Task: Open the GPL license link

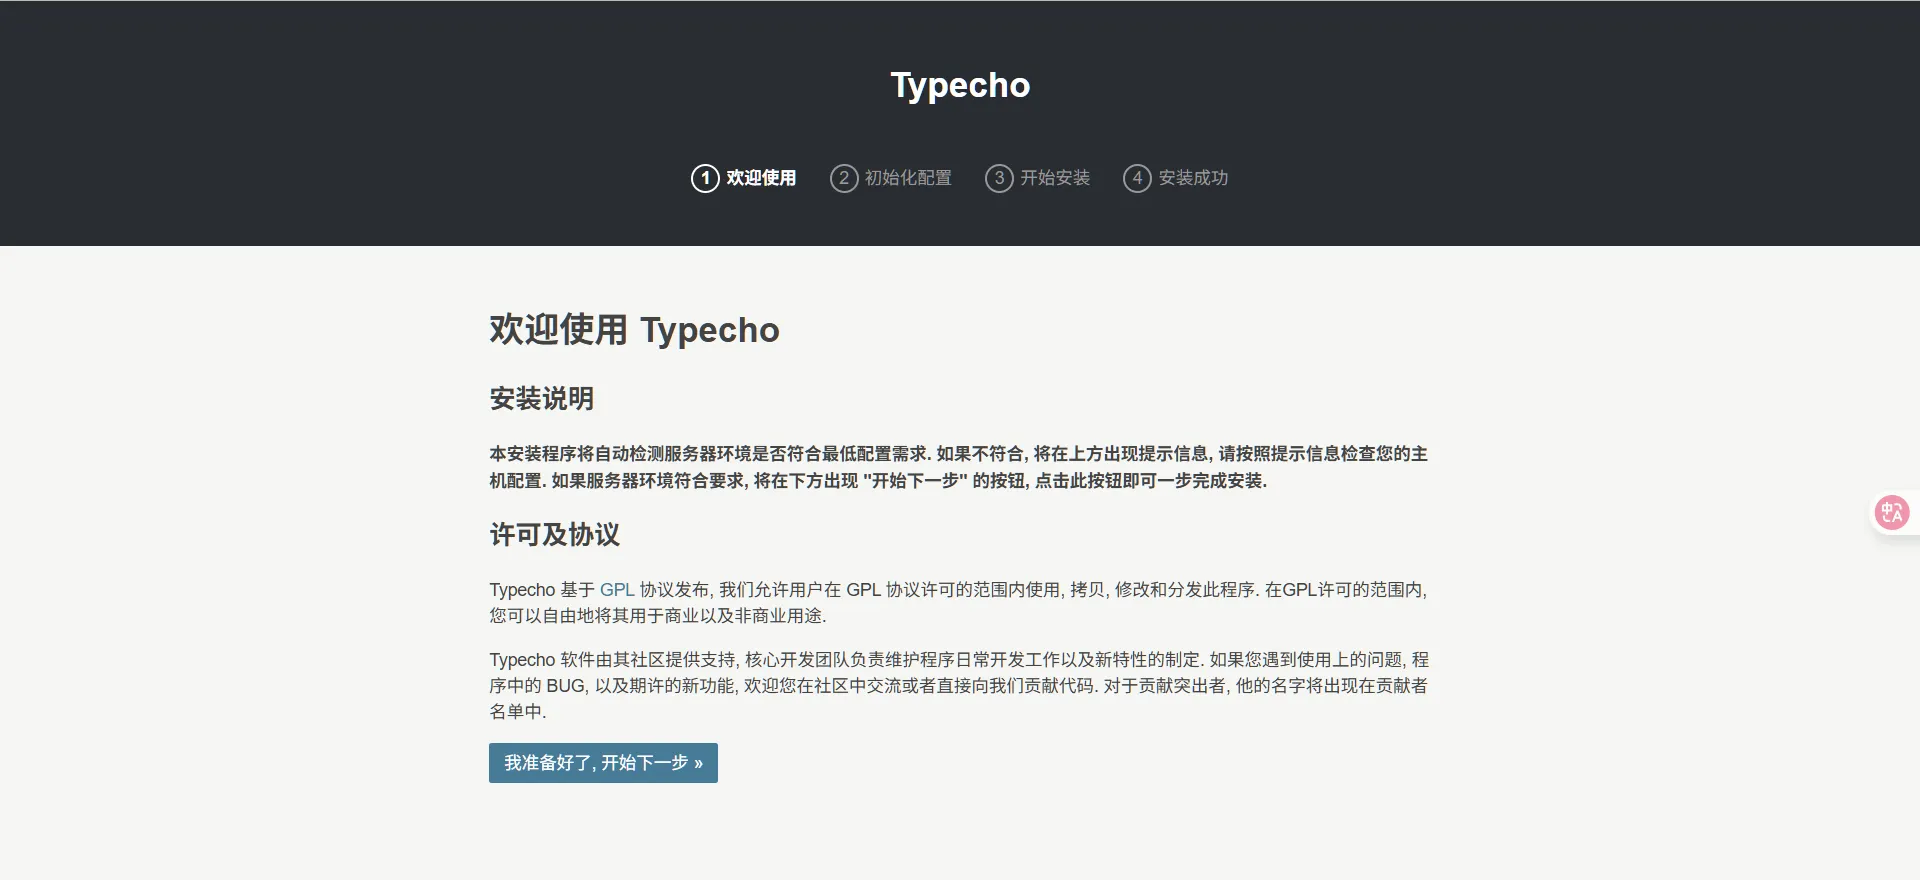Action: (617, 590)
